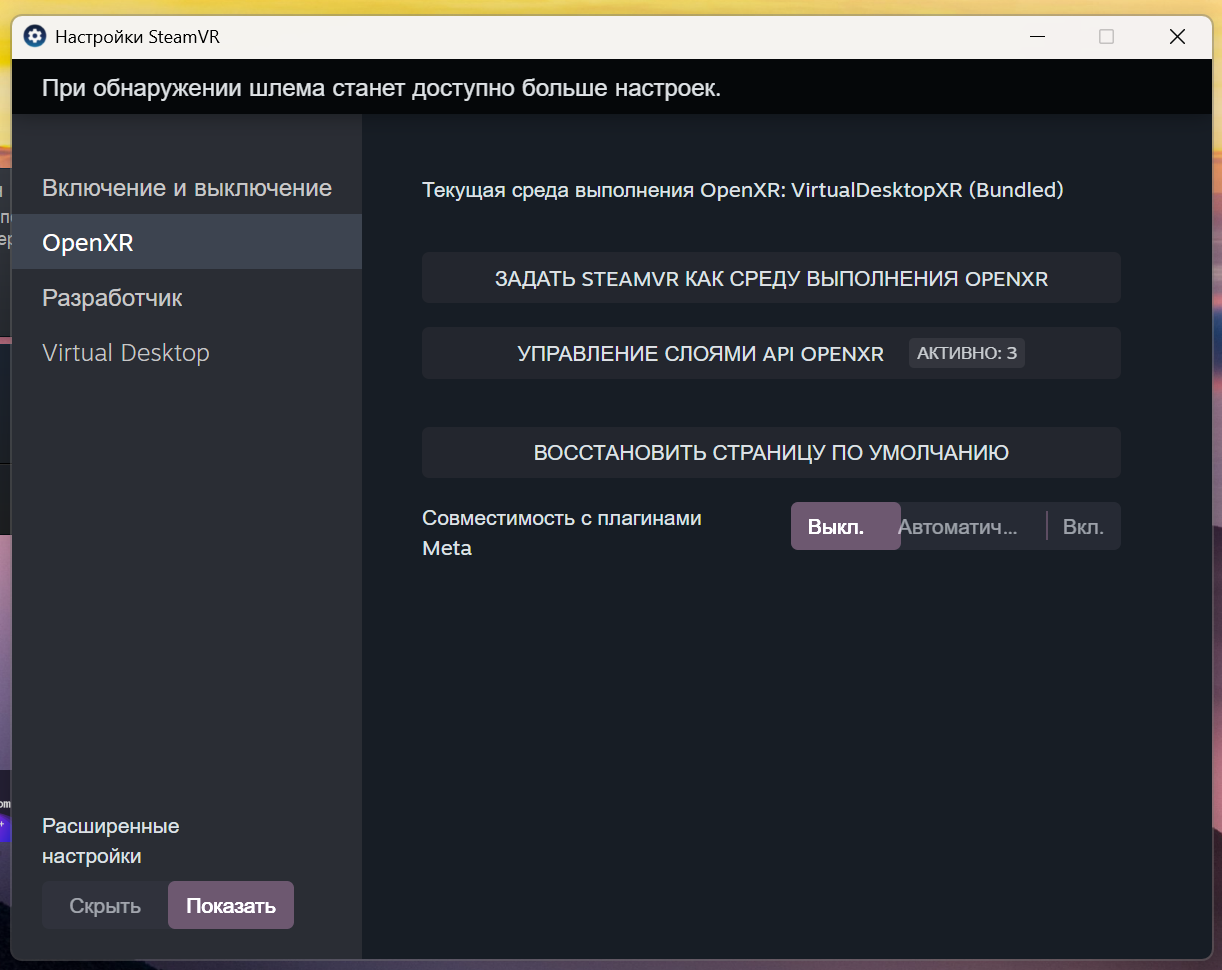
Task: Click the headset detection notice banner
Action: tap(611, 88)
